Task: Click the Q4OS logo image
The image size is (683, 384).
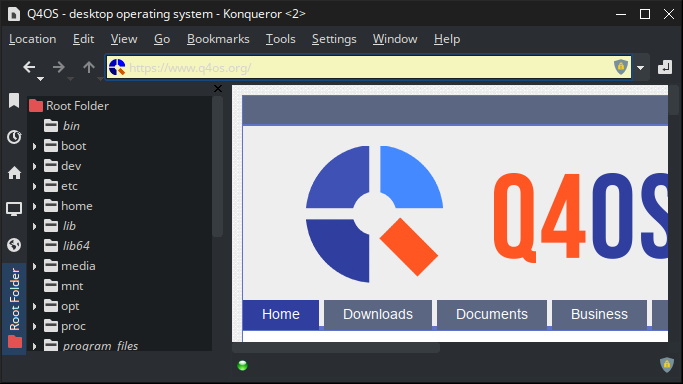Action: coord(375,214)
